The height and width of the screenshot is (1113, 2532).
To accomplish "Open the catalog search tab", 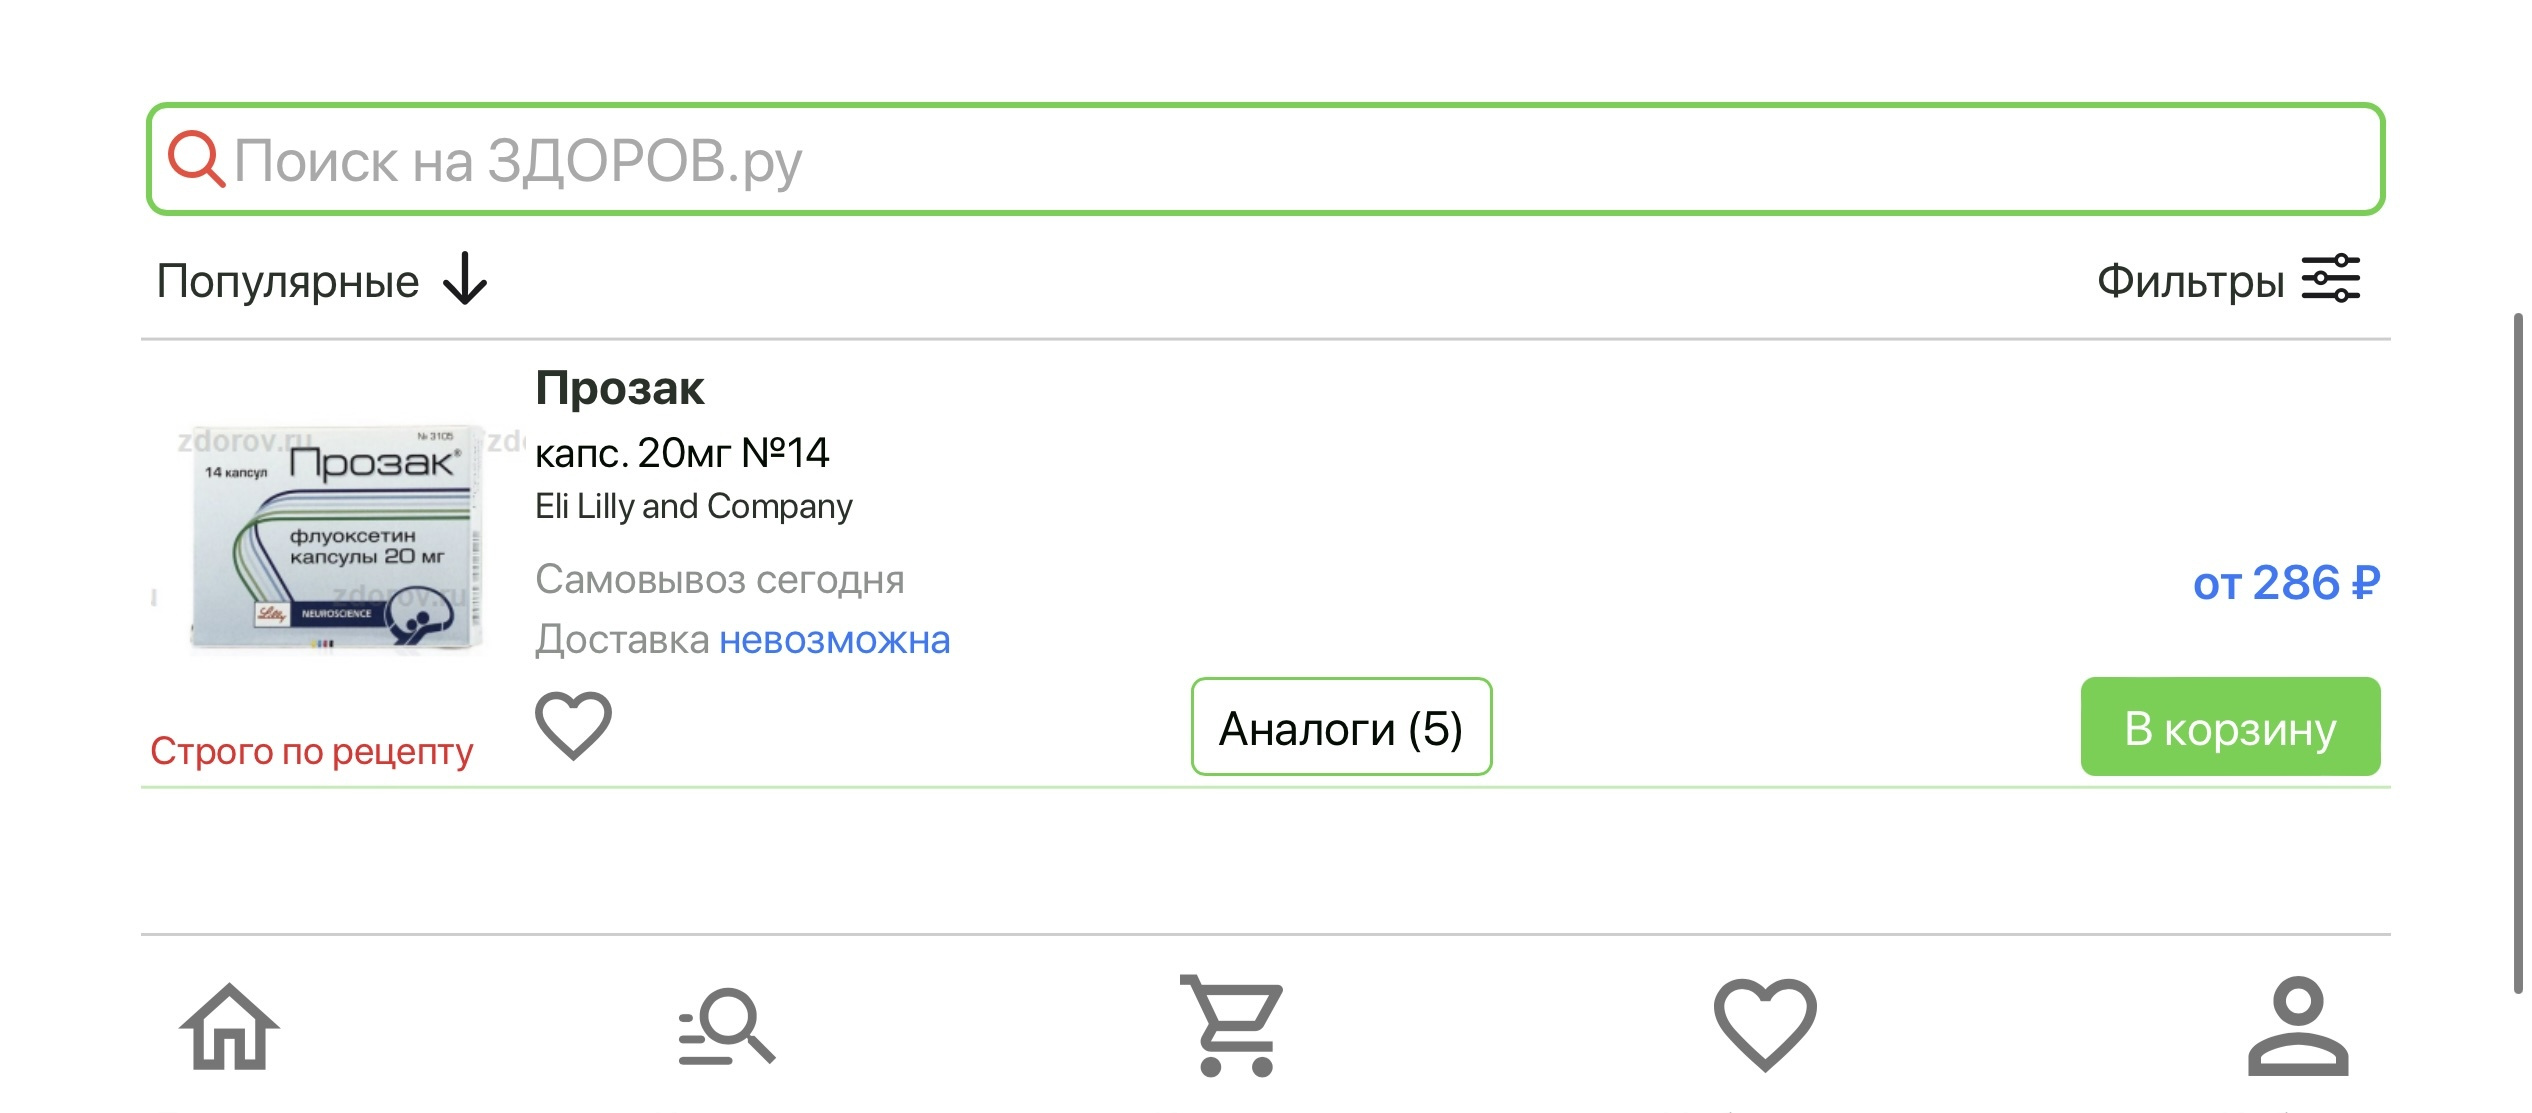I will point(727,1027).
